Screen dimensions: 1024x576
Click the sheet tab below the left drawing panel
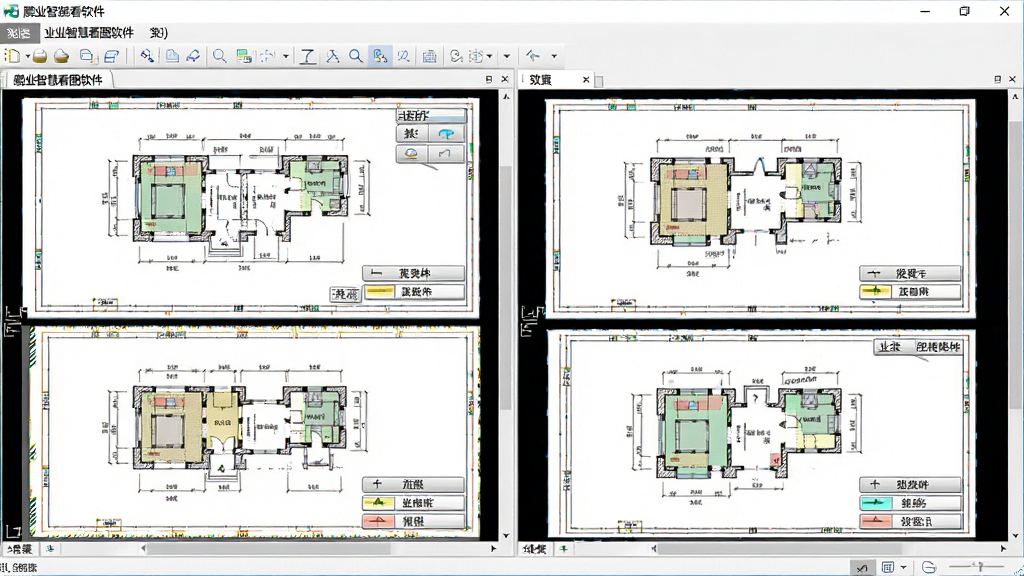click(20, 549)
